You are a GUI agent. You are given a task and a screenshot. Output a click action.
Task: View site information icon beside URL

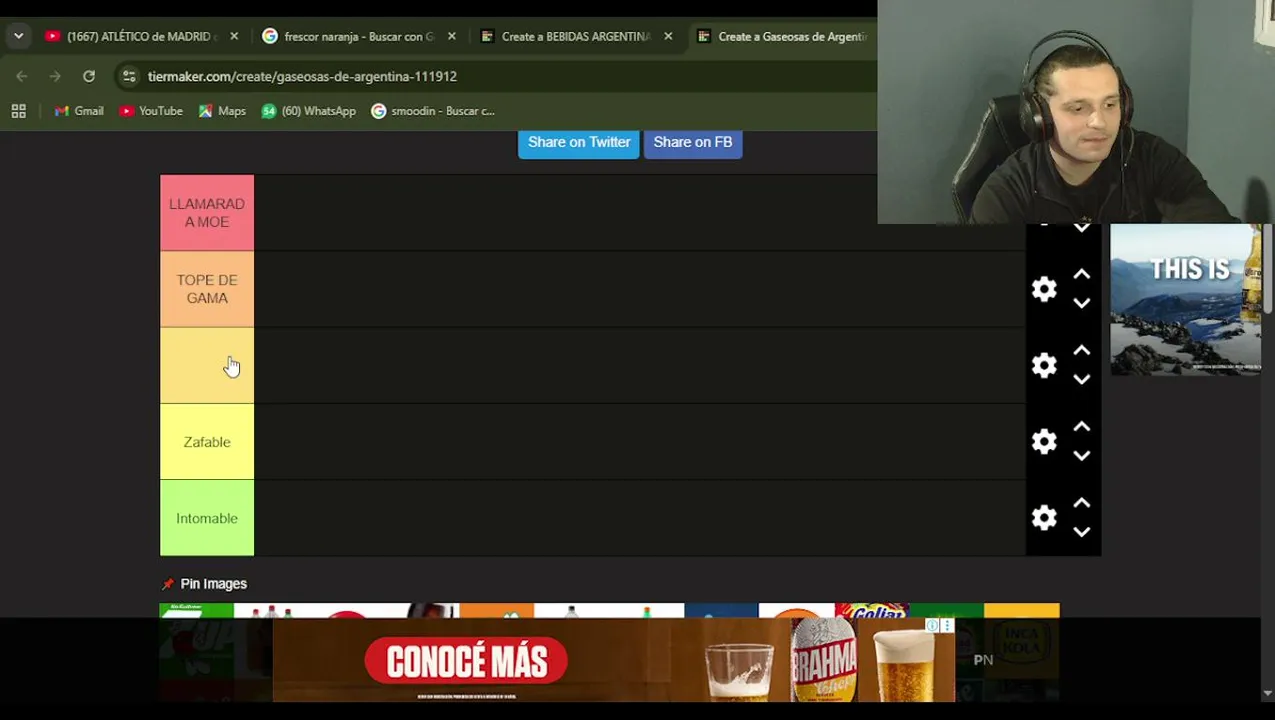(129, 76)
